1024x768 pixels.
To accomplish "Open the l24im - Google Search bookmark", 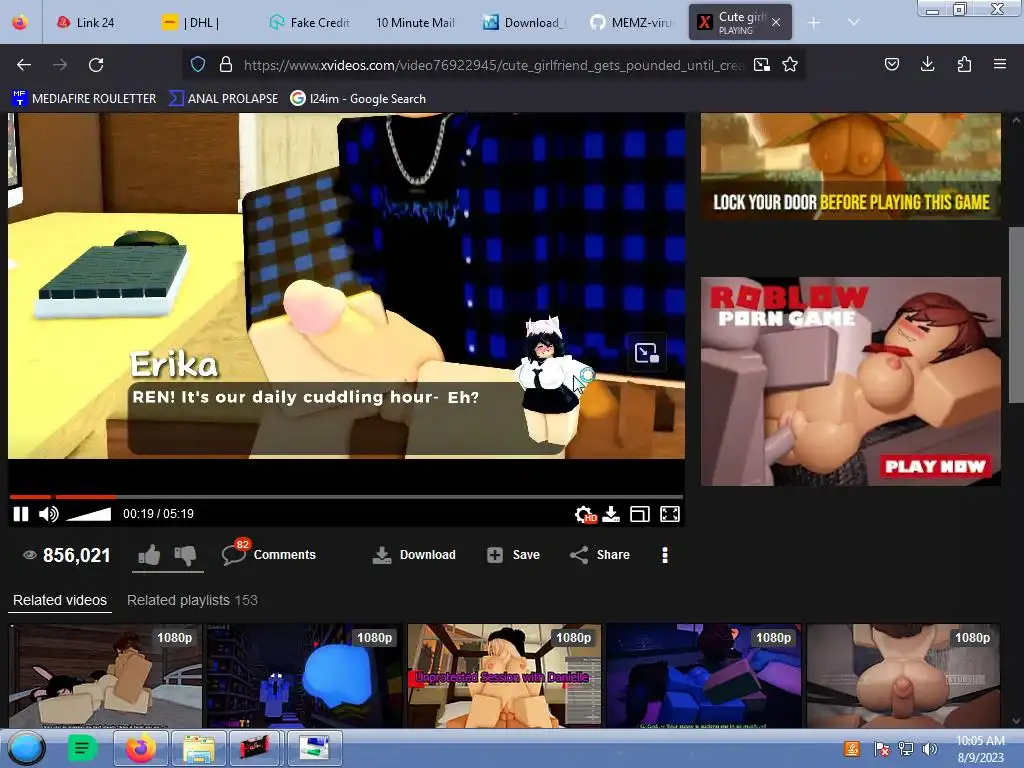I will 358,99.
